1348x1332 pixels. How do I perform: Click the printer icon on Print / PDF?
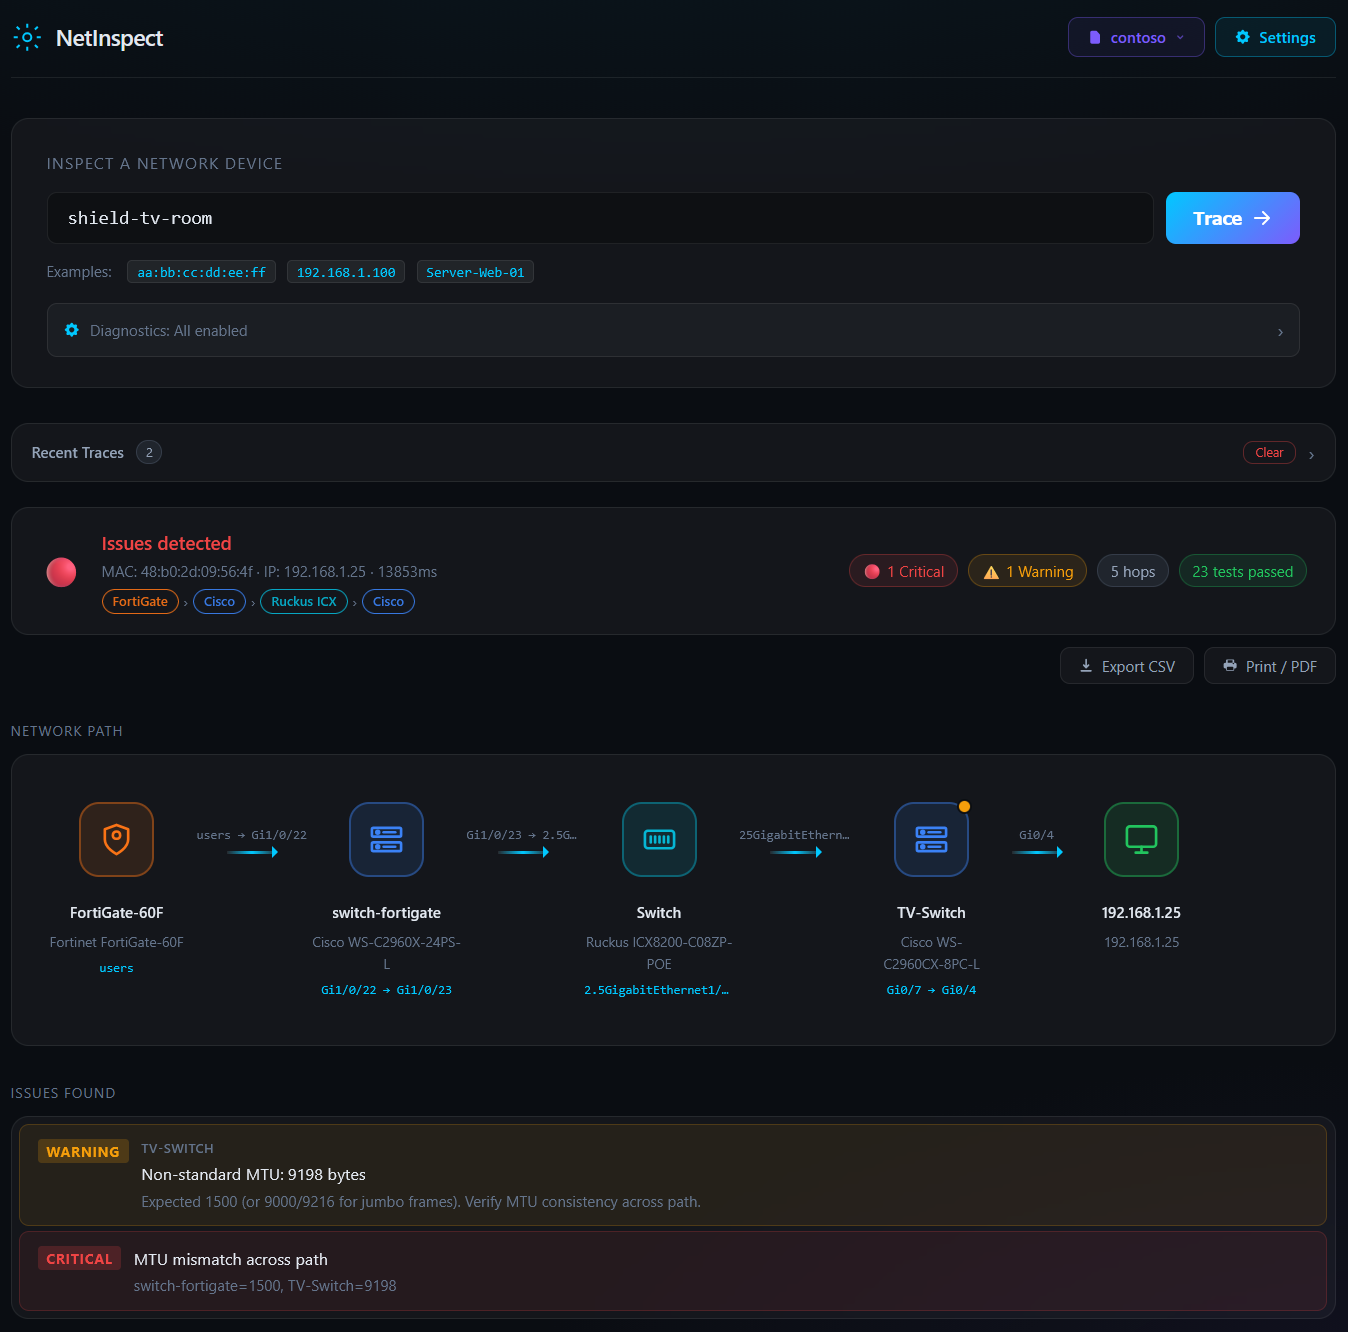click(x=1230, y=666)
